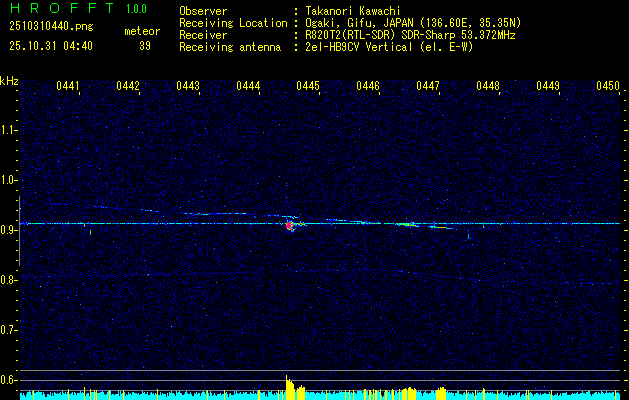Screen dimensions: 629x400
Task: Click the bright red meteor echo burst
Action: [291, 226]
